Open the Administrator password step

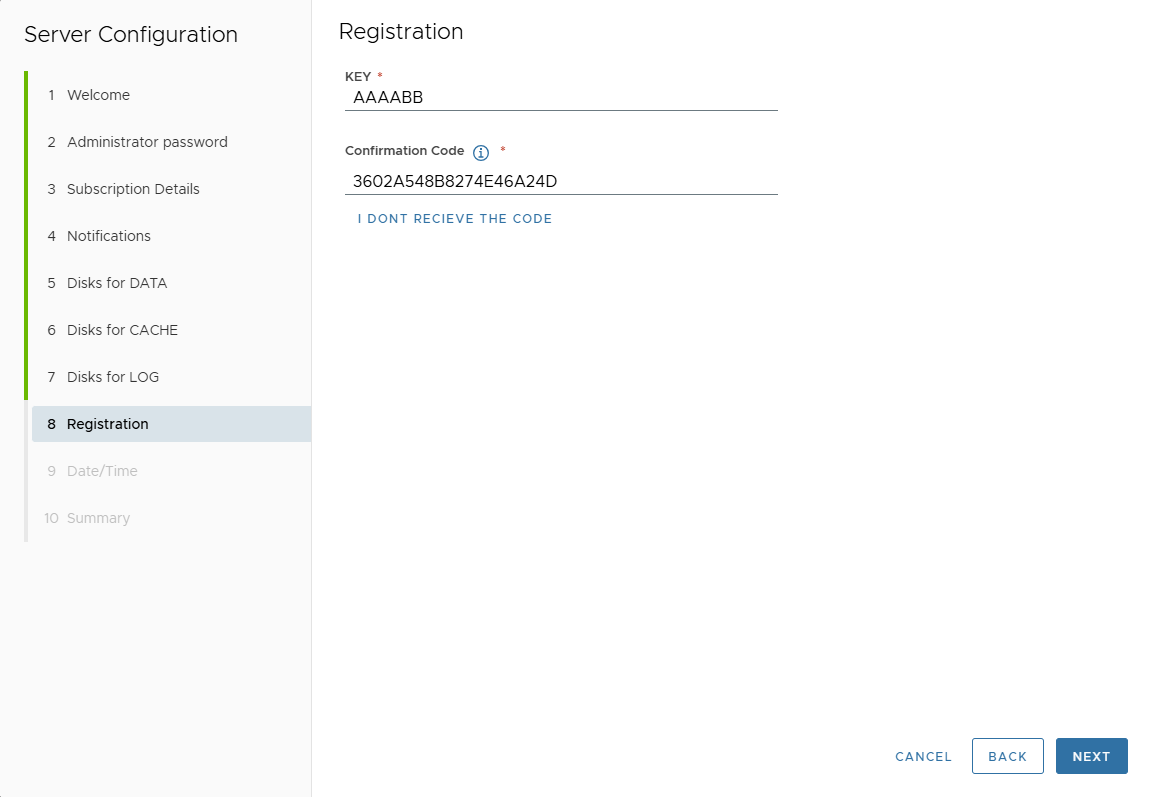click(x=147, y=142)
